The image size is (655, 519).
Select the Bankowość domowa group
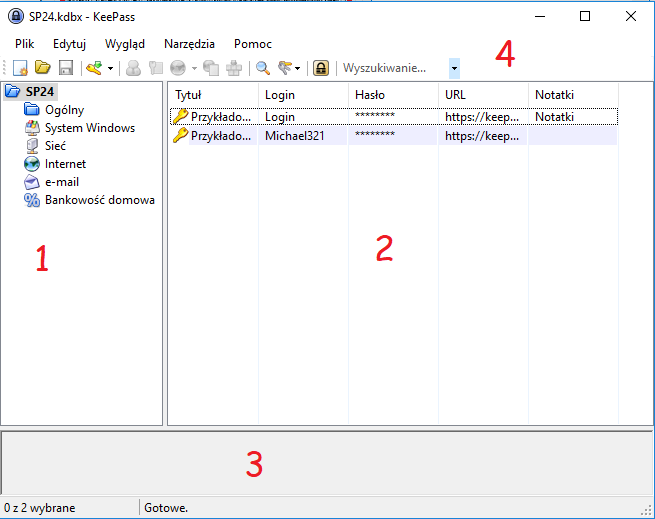coord(99,200)
